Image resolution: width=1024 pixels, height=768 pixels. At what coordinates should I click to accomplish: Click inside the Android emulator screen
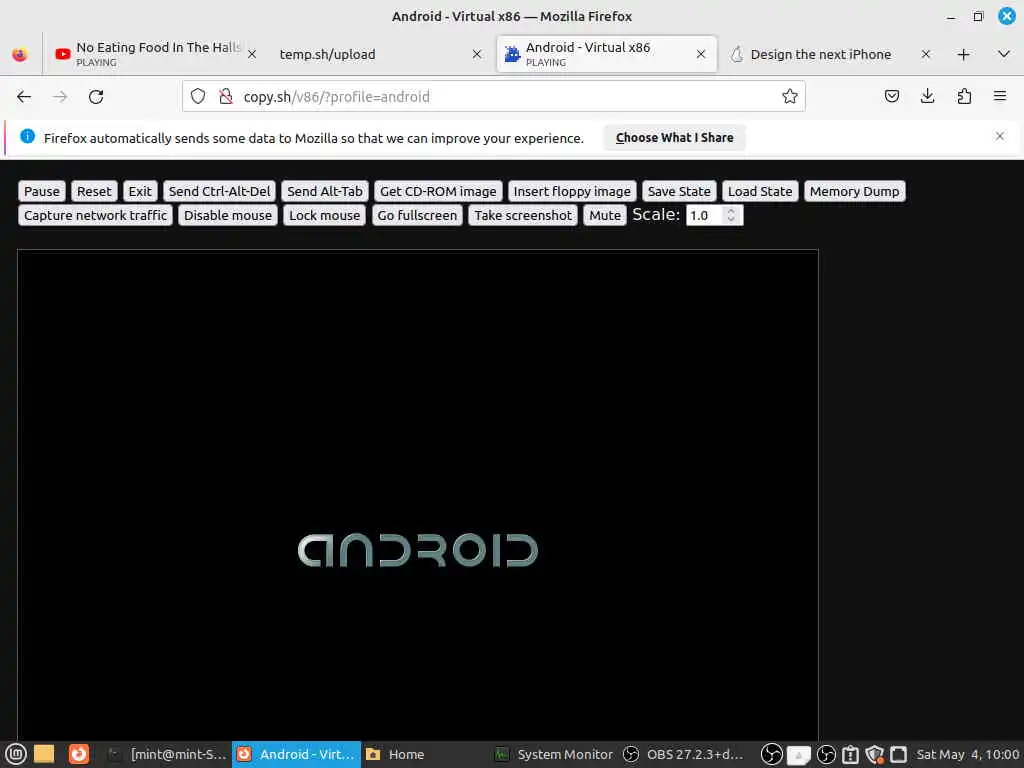417,495
